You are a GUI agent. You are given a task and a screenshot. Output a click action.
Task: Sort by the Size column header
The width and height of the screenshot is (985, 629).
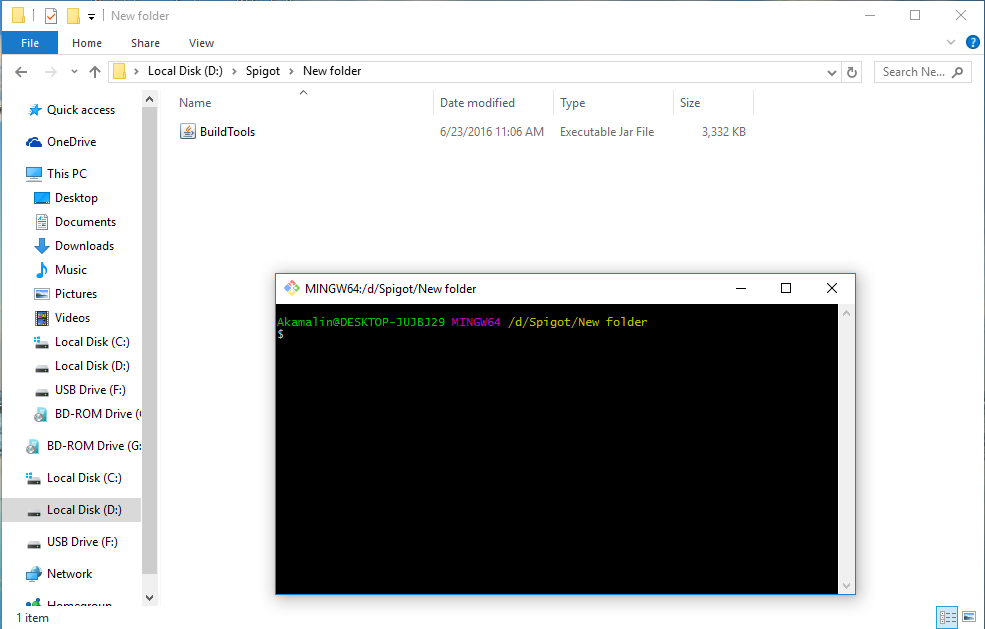pos(714,102)
